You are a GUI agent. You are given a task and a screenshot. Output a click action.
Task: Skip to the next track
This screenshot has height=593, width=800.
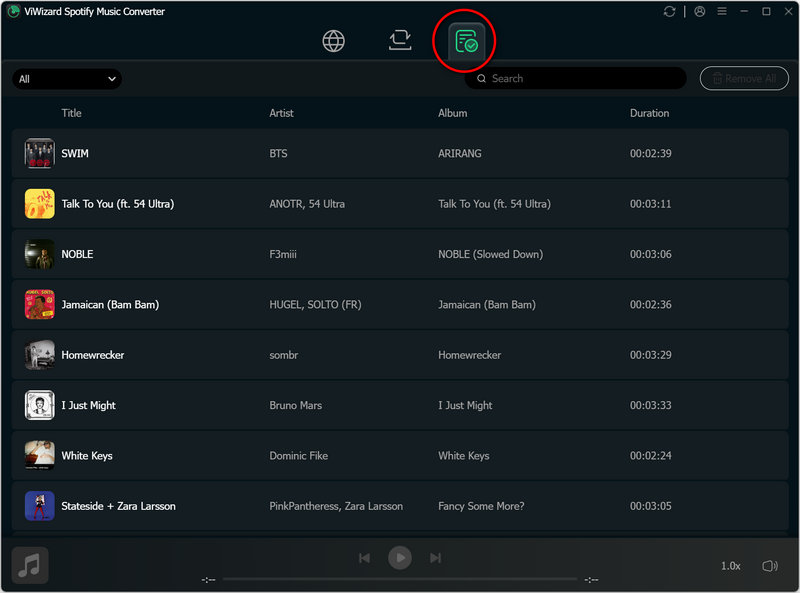[x=435, y=558]
